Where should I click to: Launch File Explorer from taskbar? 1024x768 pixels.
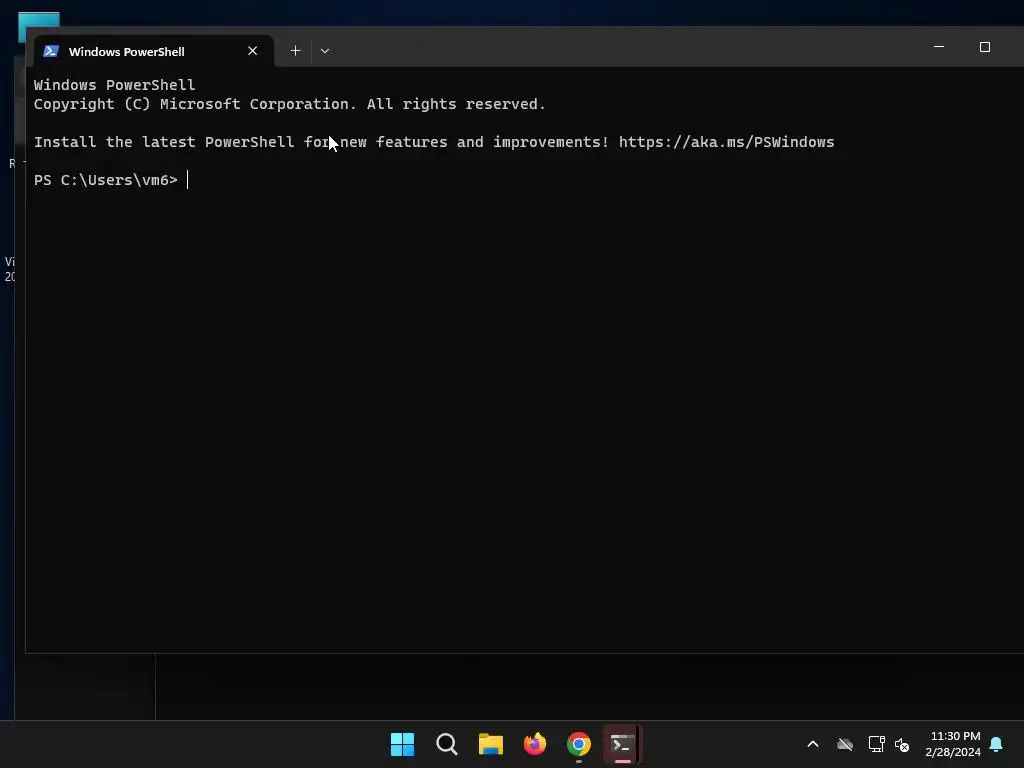tap(490, 744)
